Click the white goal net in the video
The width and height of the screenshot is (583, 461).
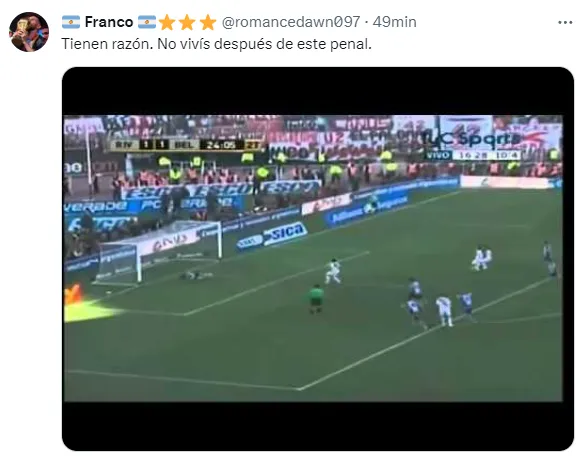coord(160,250)
